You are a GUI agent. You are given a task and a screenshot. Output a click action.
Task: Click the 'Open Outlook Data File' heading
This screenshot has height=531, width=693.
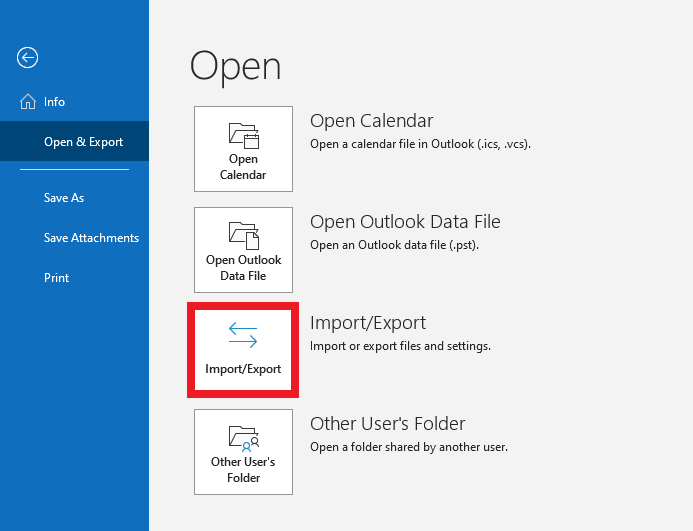[405, 222]
